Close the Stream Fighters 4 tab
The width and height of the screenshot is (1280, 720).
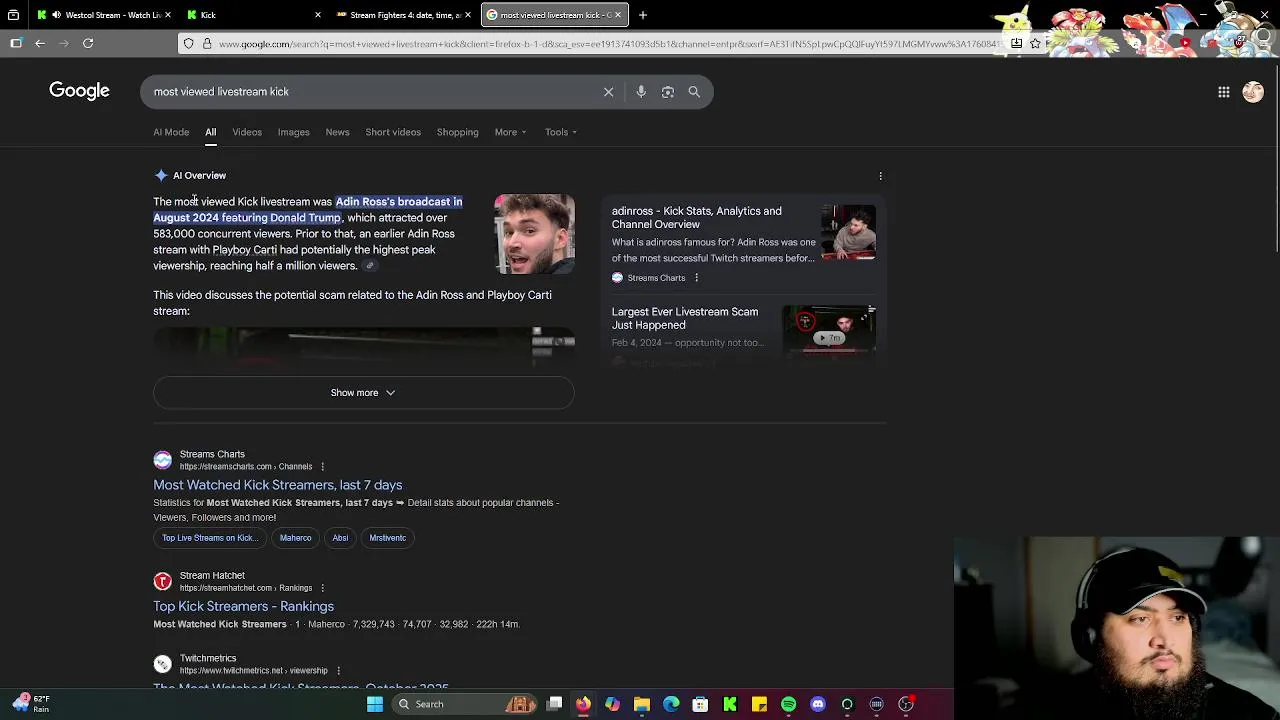(468, 15)
